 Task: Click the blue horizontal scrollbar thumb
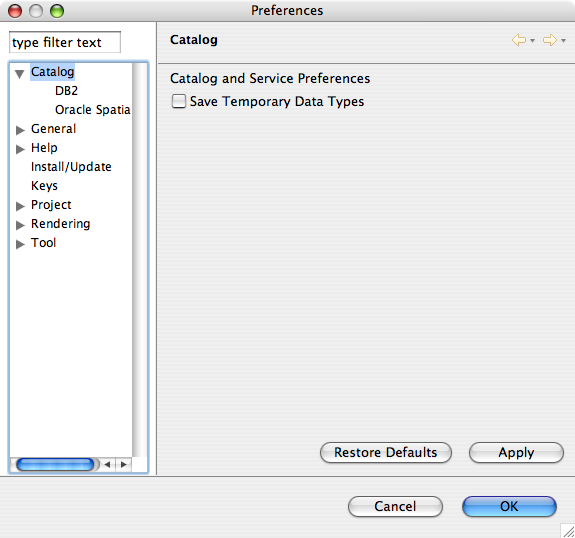coord(55,465)
